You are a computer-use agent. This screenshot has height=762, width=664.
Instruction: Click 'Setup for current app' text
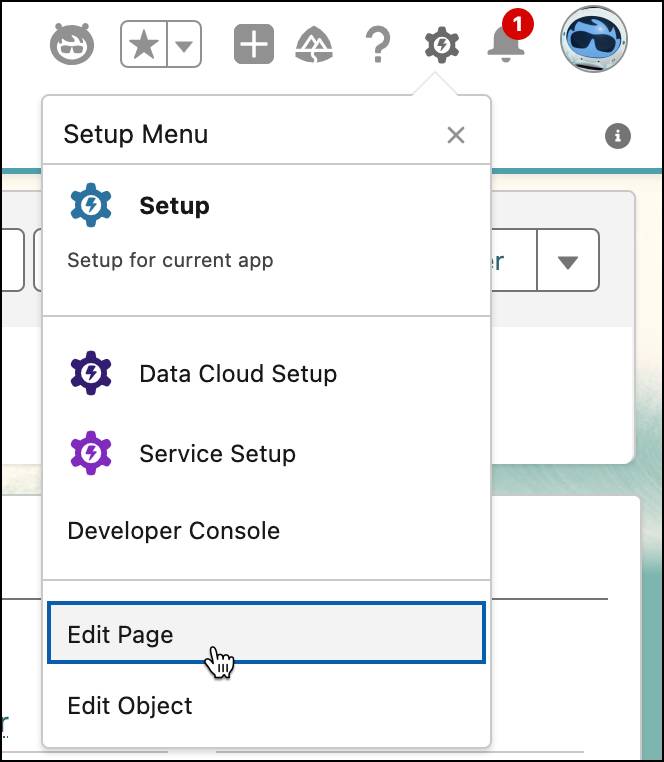click(170, 260)
